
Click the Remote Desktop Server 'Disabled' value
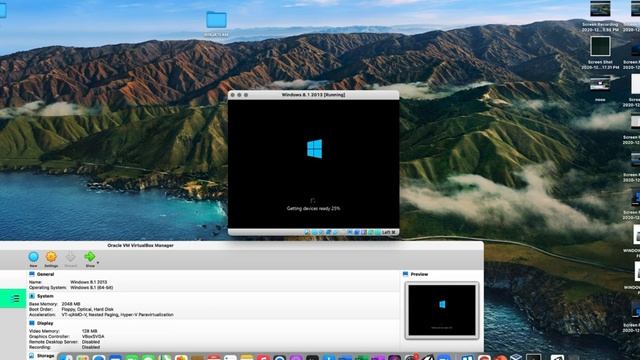(91, 342)
